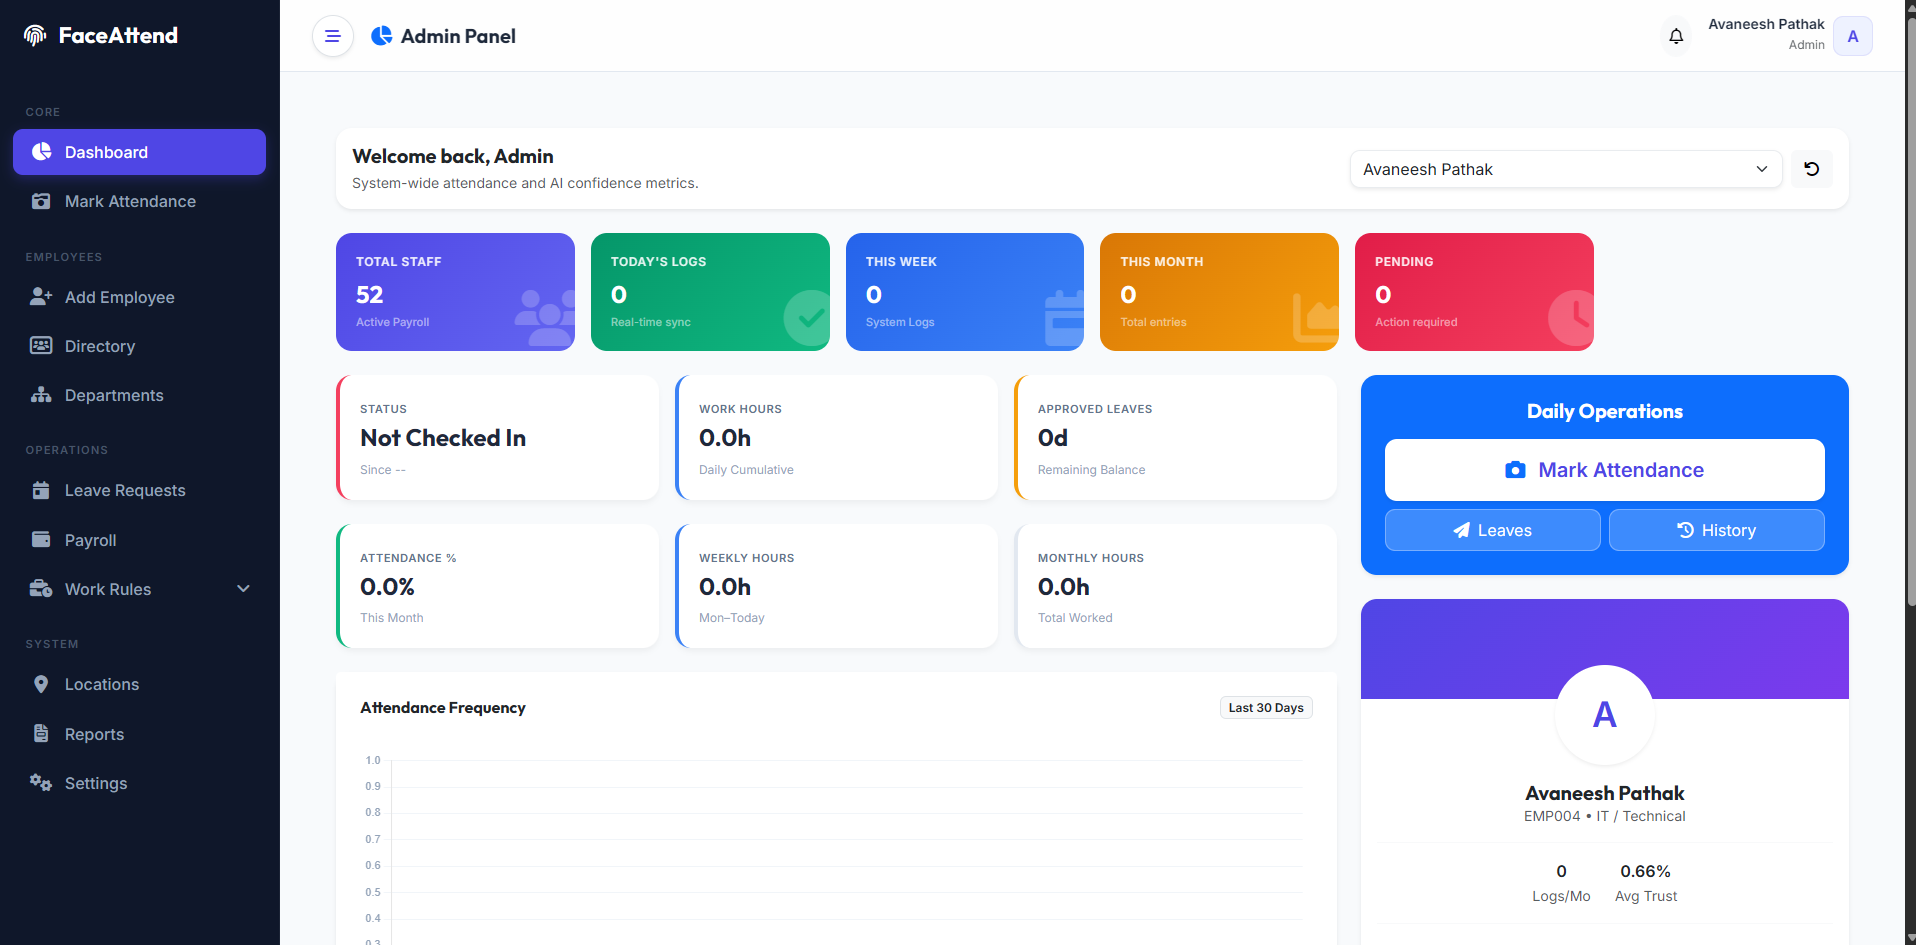Open Departments section
Image resolution: width=1916 pixels, height=945 pixels.
pyautogui.click(x=139, y=395)
